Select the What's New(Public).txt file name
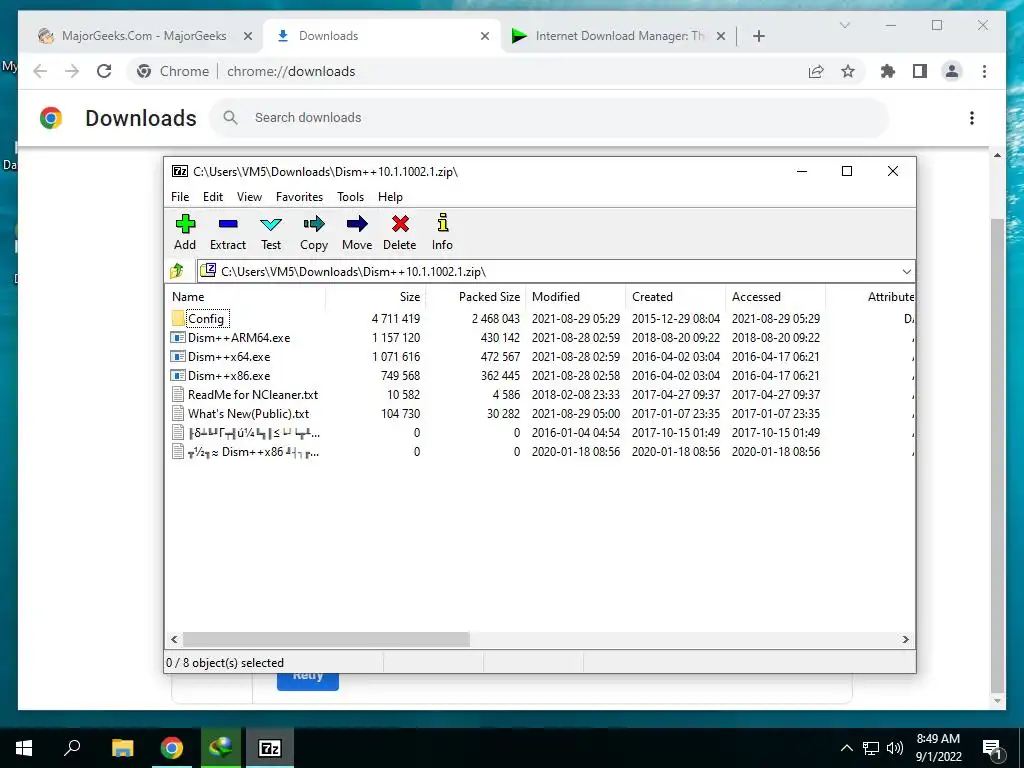 tap(248, 413)
